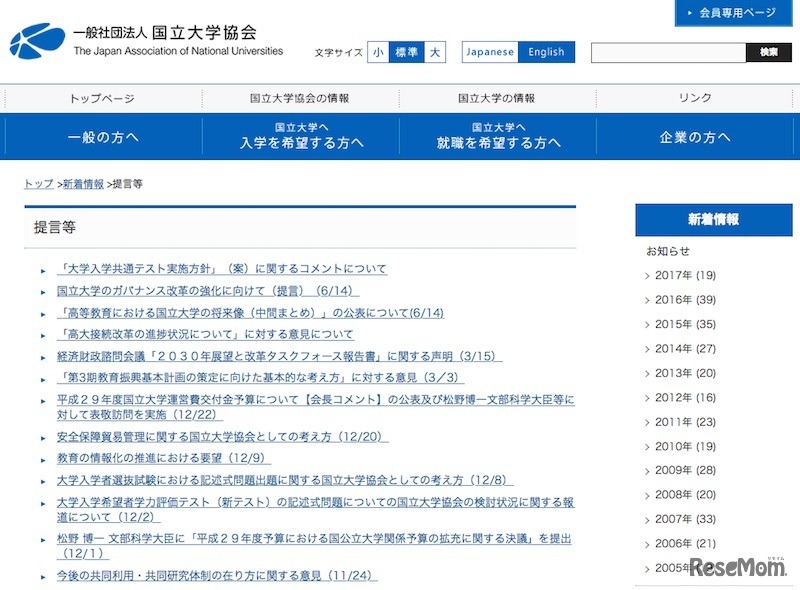The image size is (800, 590).
Task: Open the トップページ menu item
Action: point(102,98)
